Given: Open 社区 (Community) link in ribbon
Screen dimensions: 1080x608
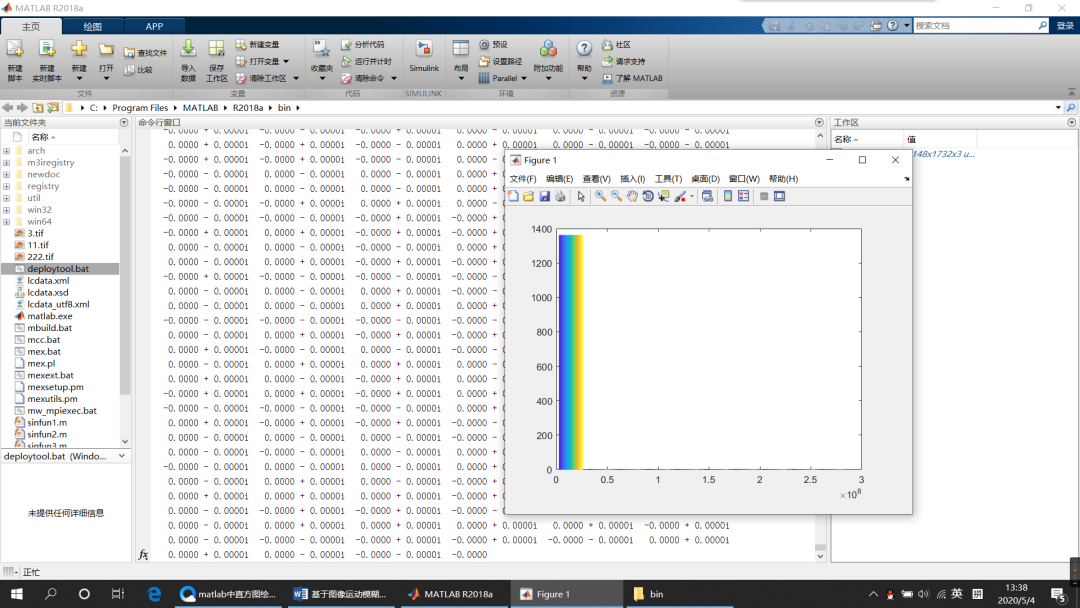Looking at the screenshot, I should tap(616, 44).
